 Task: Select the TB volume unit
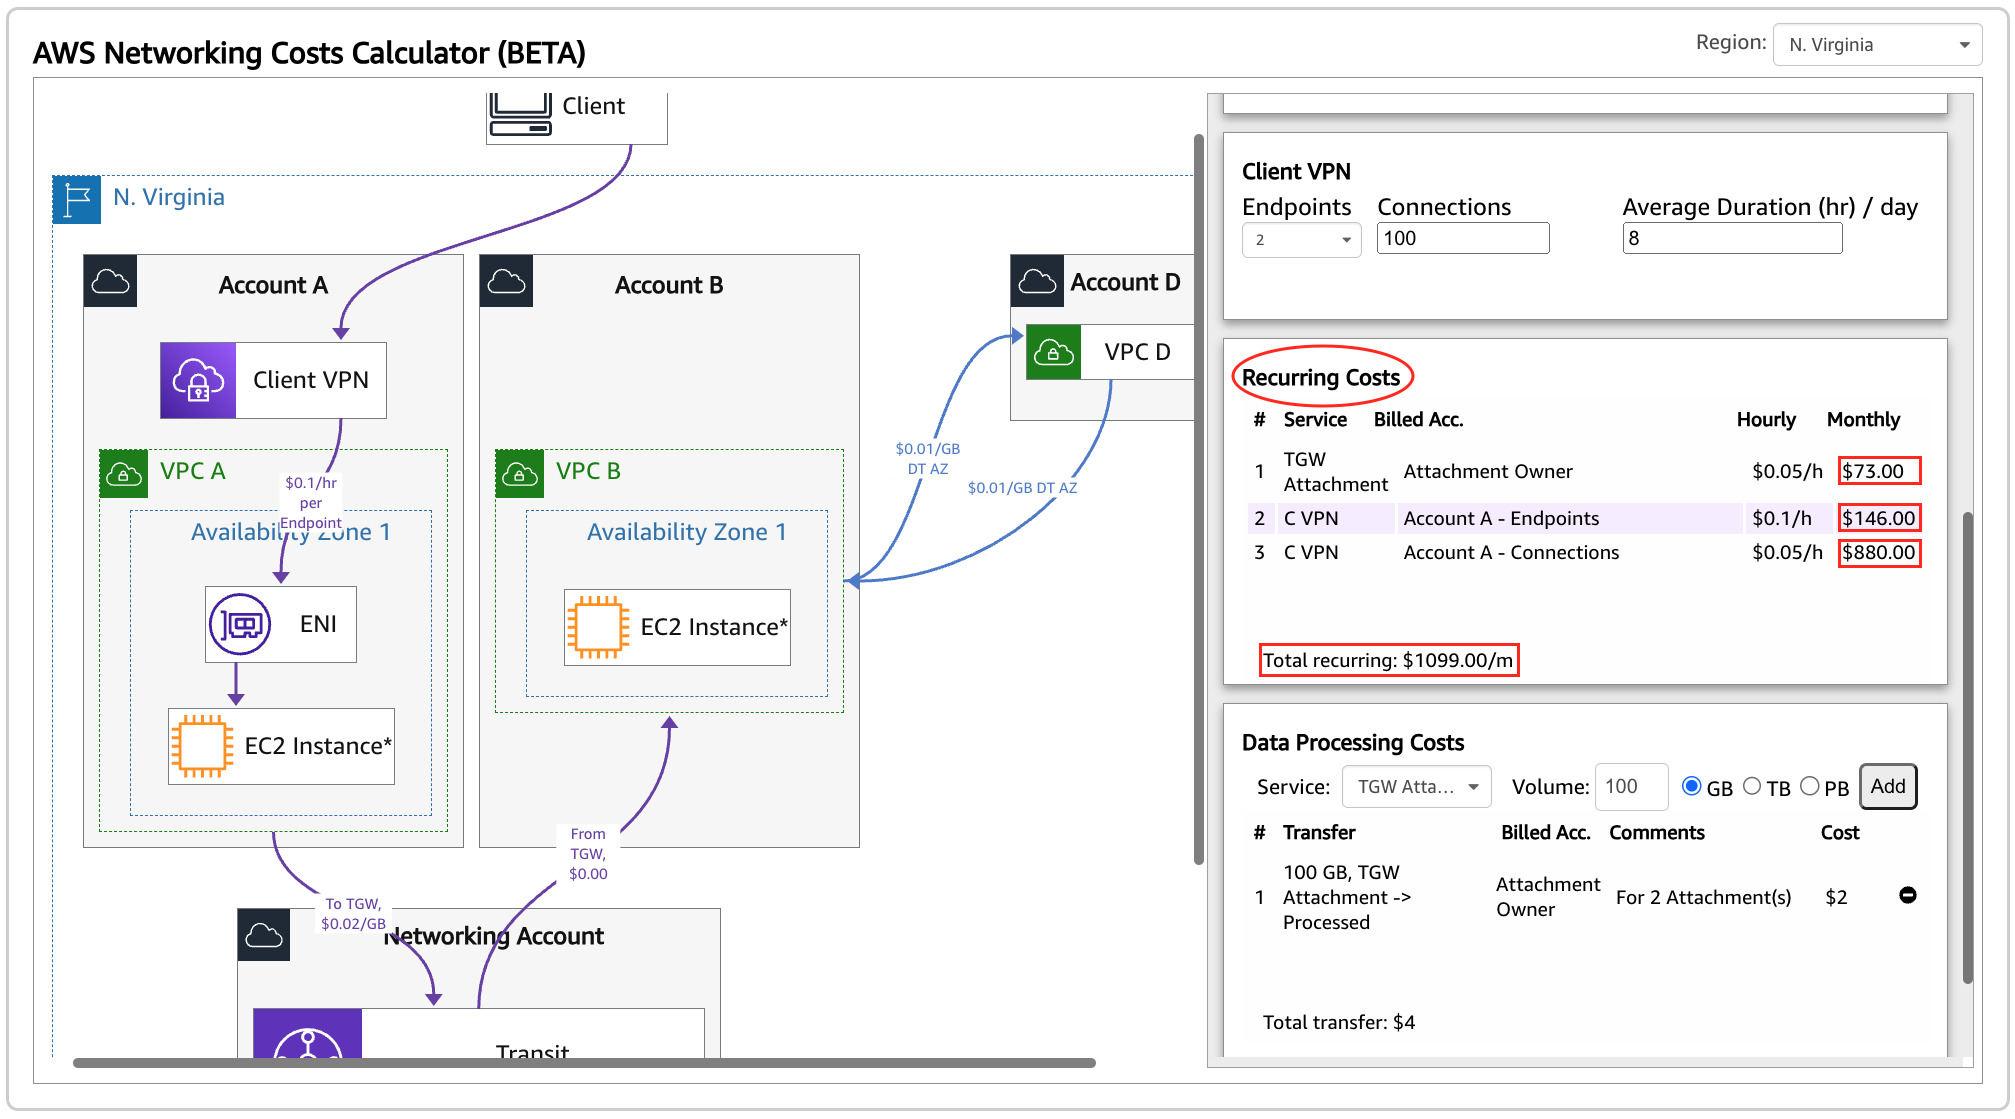1752,786
